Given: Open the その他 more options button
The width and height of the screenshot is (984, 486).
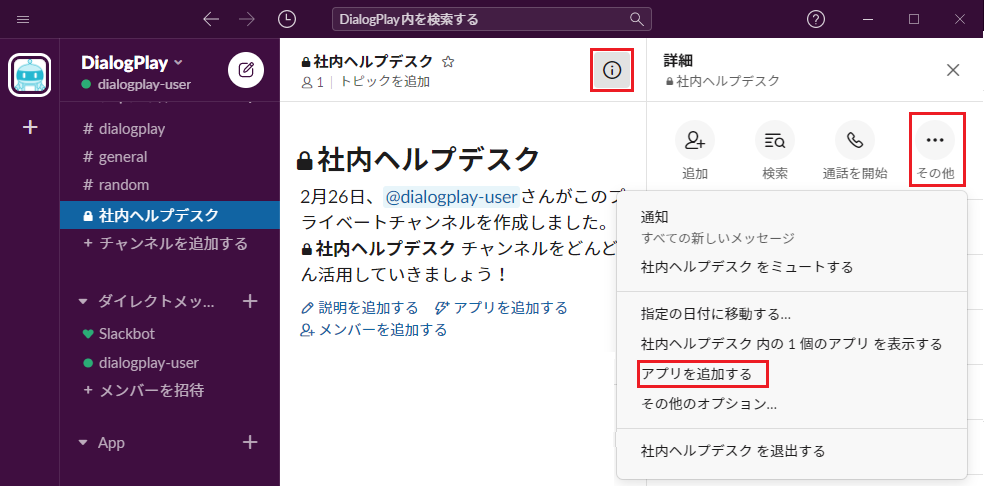Looking at the screenshot, I should click(935, 140).
